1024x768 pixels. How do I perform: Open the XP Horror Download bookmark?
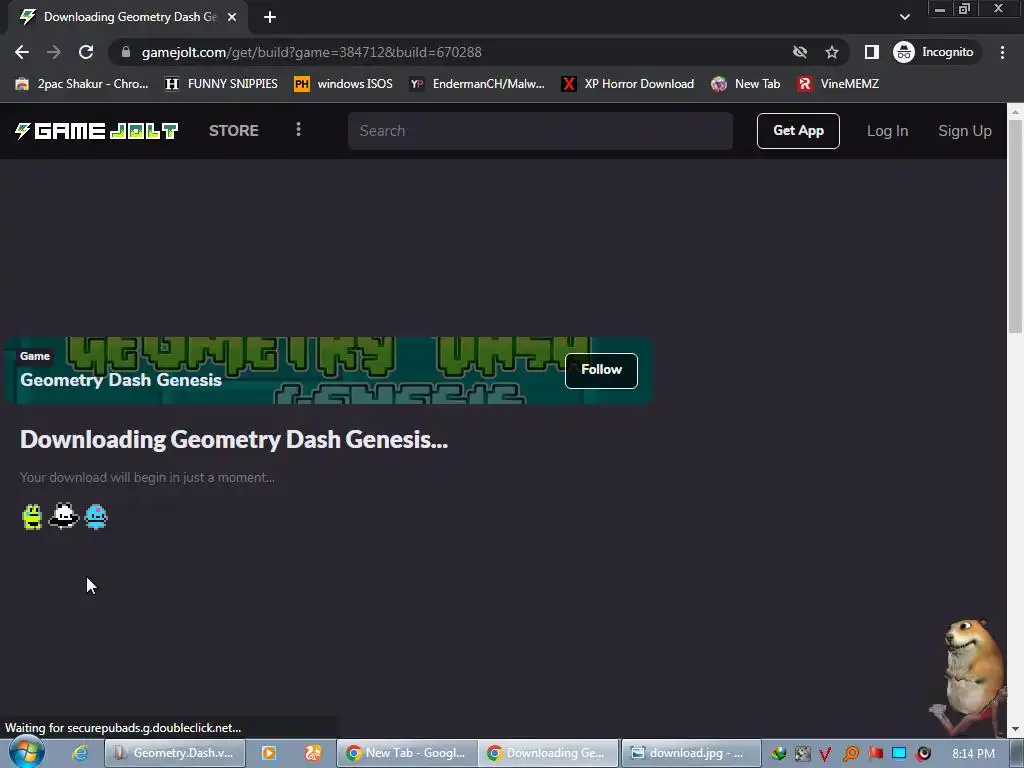(x=628, y=84)
